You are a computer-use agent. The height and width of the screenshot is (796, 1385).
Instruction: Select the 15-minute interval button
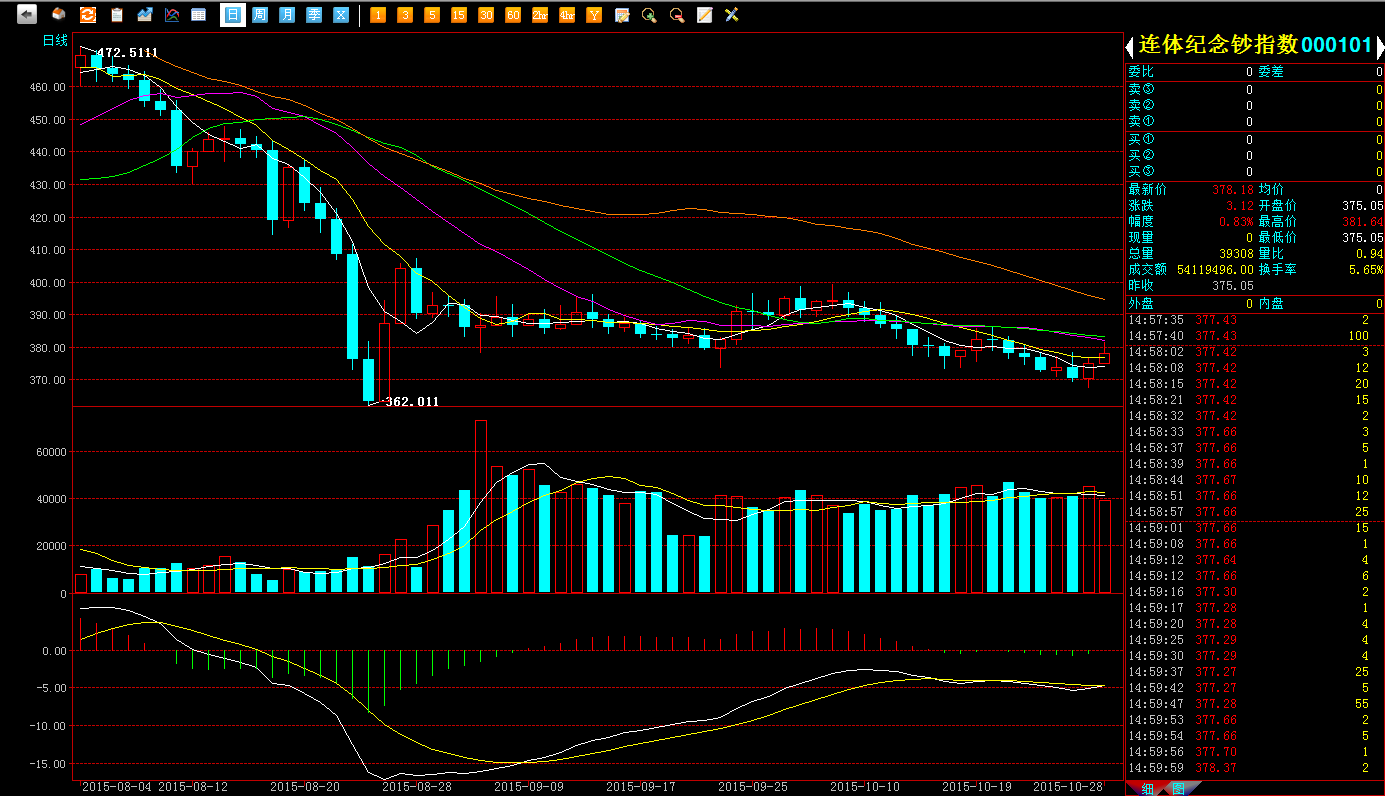(x=459, y=15)
